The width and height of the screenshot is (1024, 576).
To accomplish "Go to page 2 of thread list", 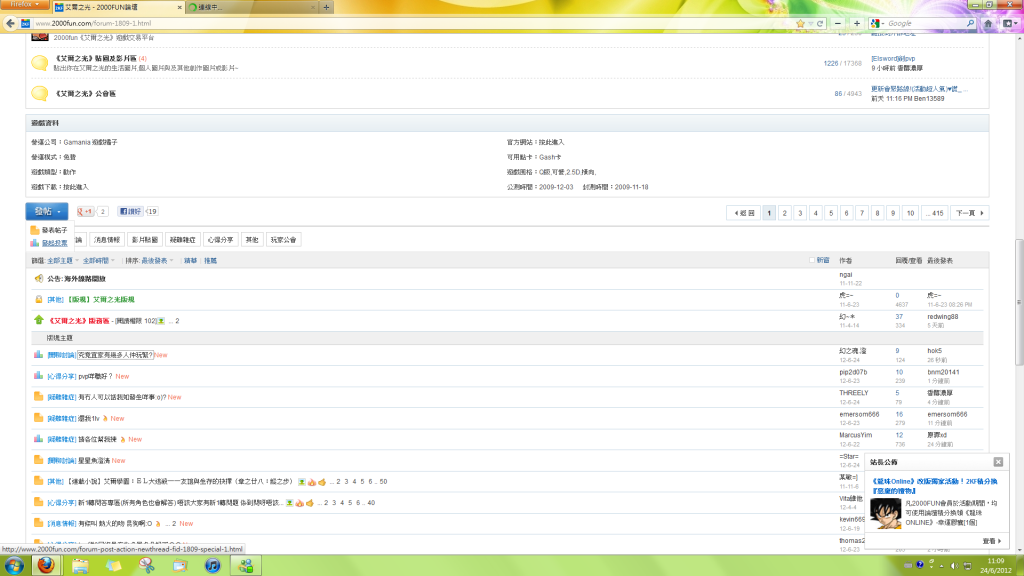I will tap(785, 213).
